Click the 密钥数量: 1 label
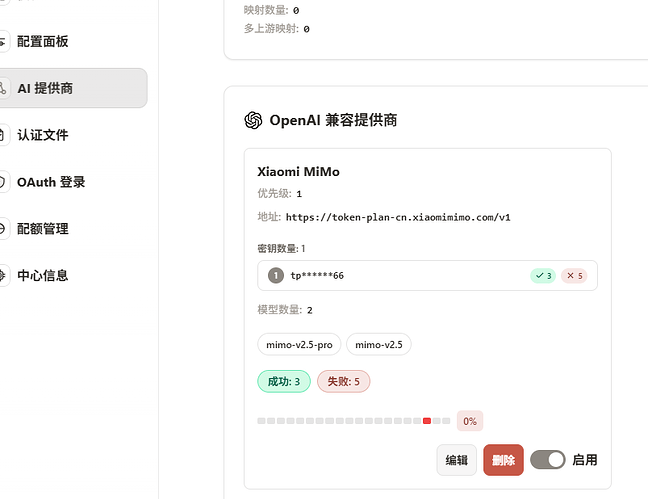 point(281,248)
